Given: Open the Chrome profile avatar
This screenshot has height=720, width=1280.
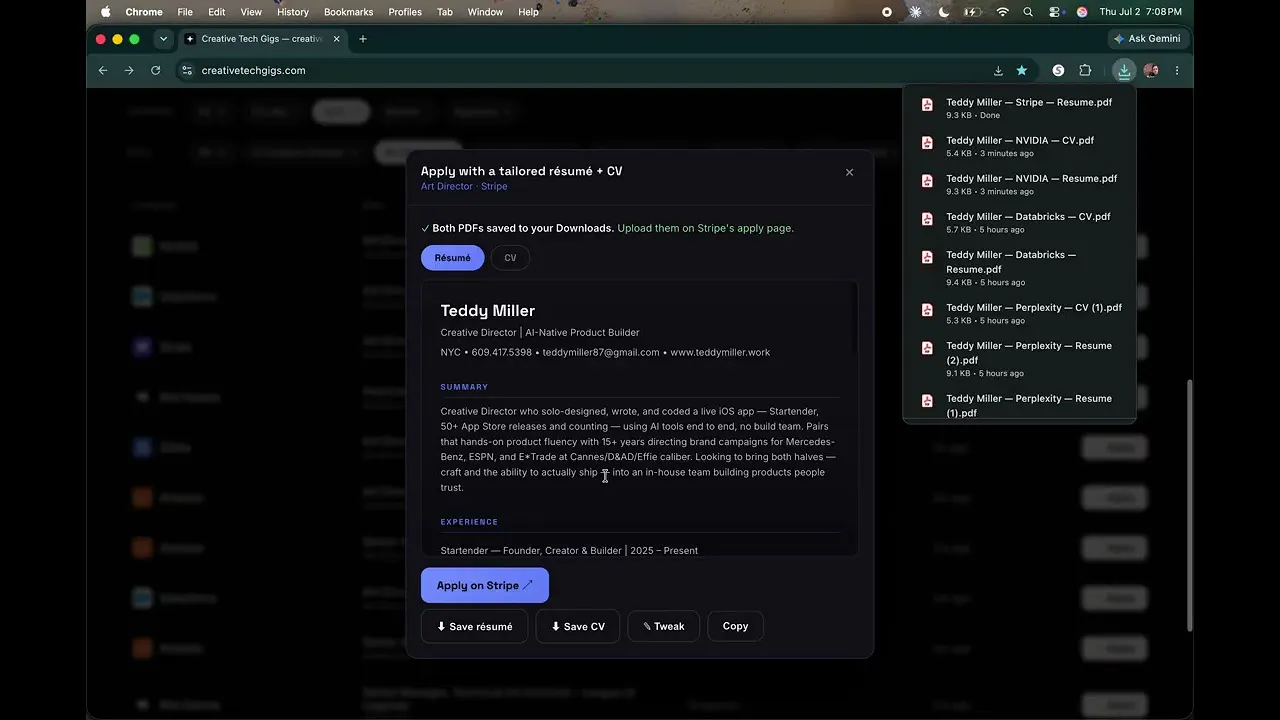Looking at the screenshot, I should click(1151, 70).
